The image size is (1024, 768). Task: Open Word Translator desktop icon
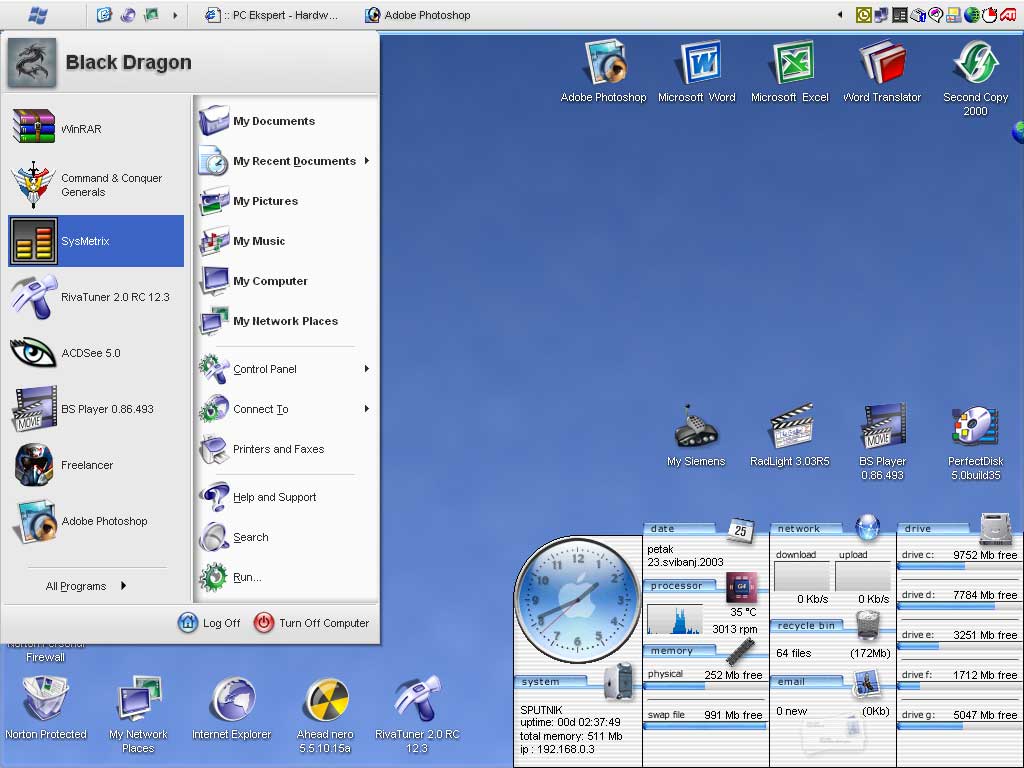pyautogui.click(x=881, y=64)
